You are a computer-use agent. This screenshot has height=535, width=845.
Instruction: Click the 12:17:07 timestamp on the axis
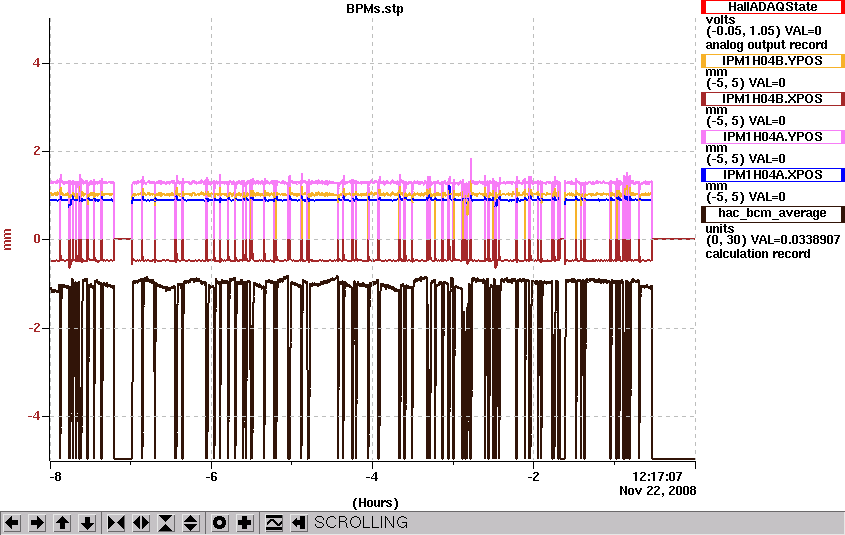point(657,477)
